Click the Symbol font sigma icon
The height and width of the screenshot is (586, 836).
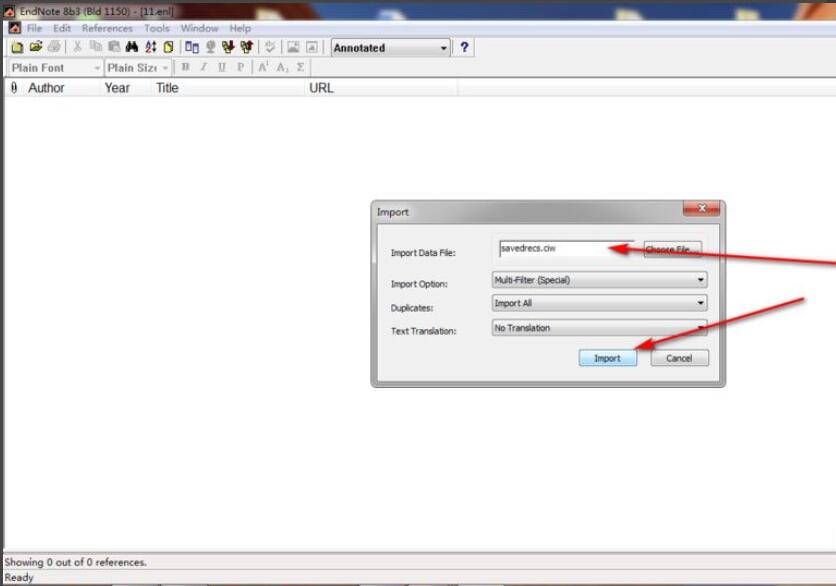[300, 67]
